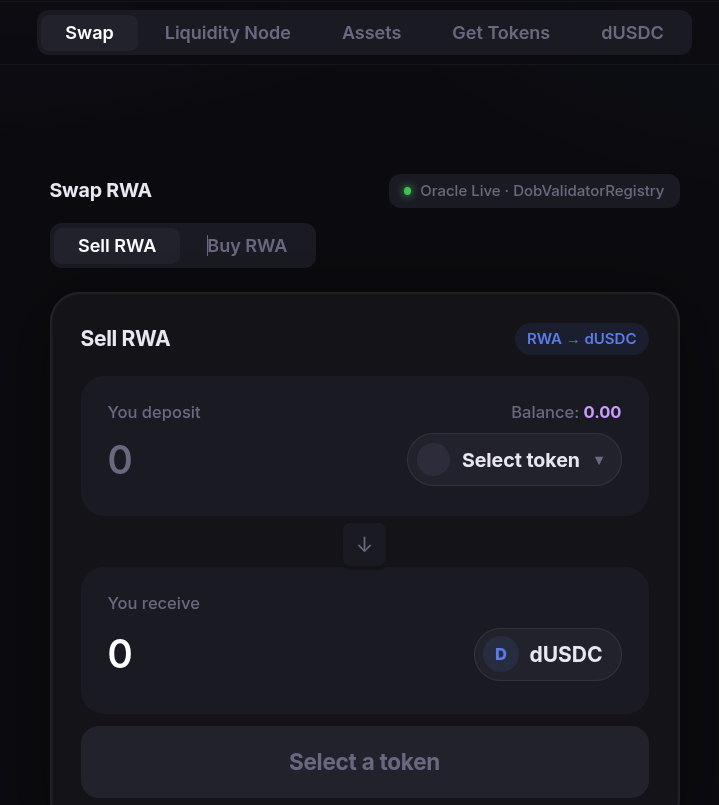The width and height of the screenshot is (719, 805).
Task: Switch to Sell RWA mode
Action: (117, 246)
